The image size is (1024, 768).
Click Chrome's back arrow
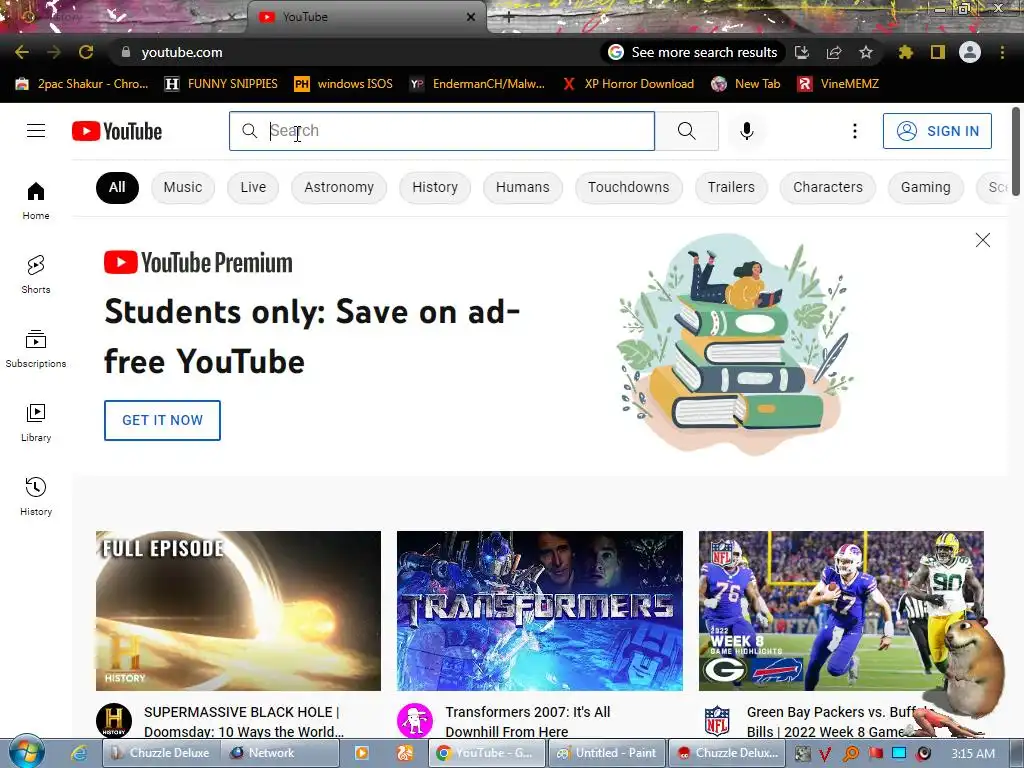22,52
